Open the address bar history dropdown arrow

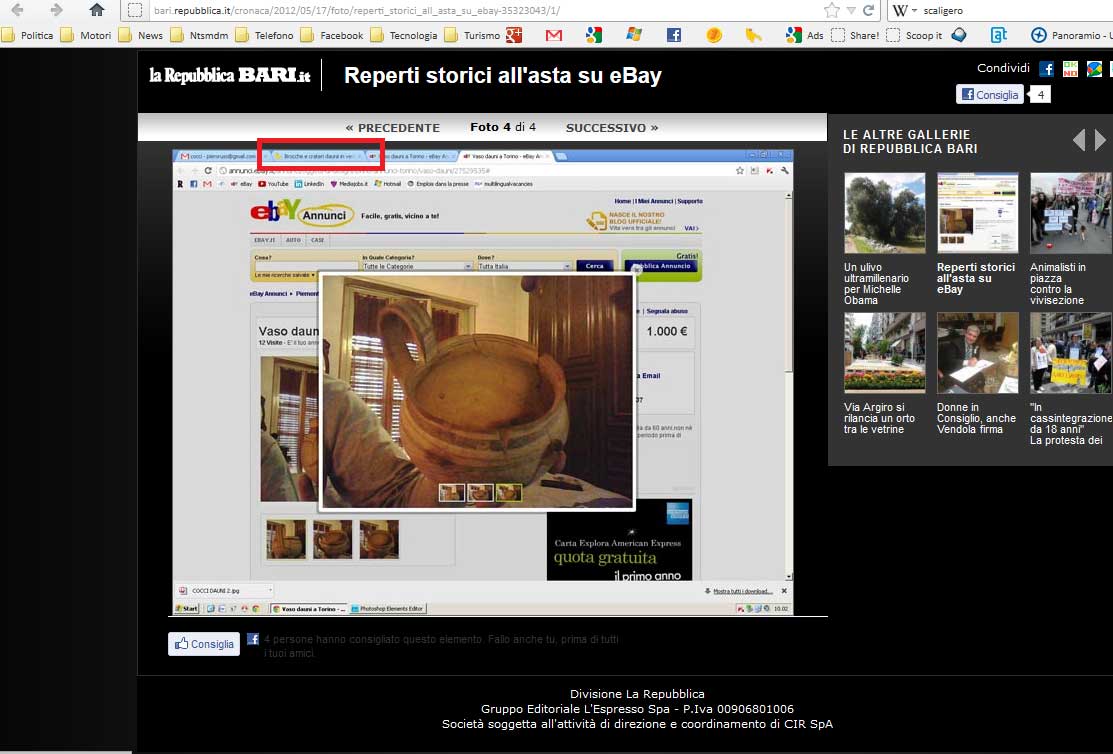coord(851,10)
